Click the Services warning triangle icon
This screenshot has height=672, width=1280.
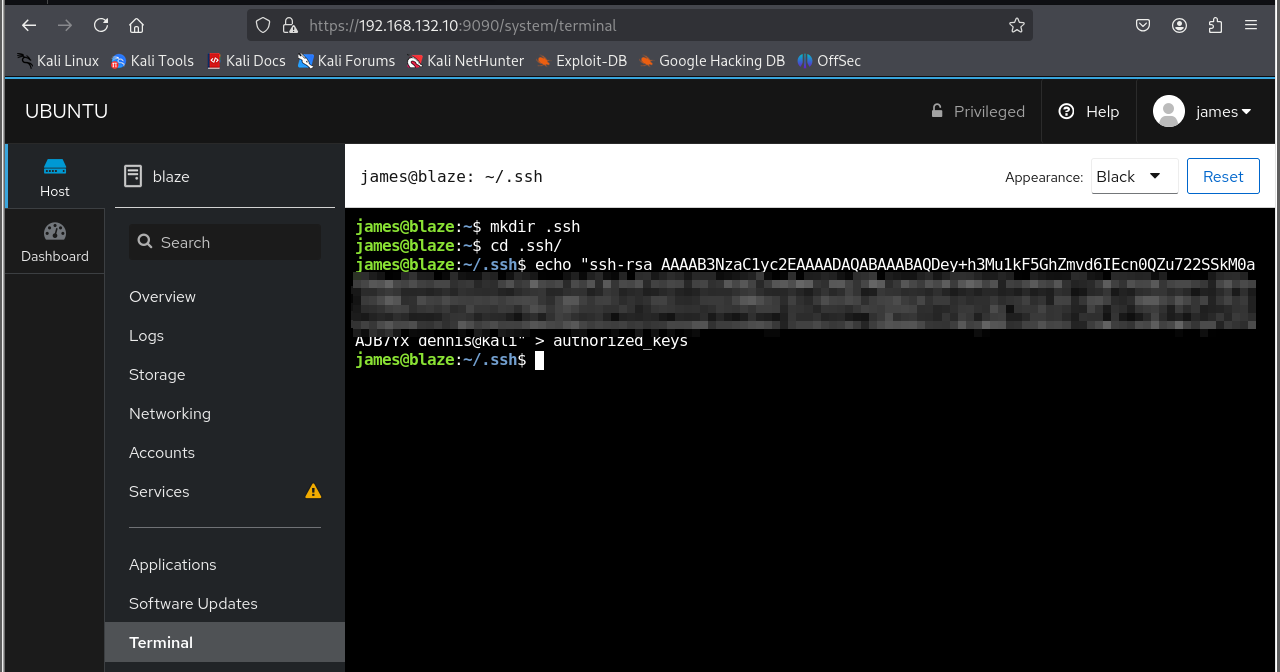313,491
